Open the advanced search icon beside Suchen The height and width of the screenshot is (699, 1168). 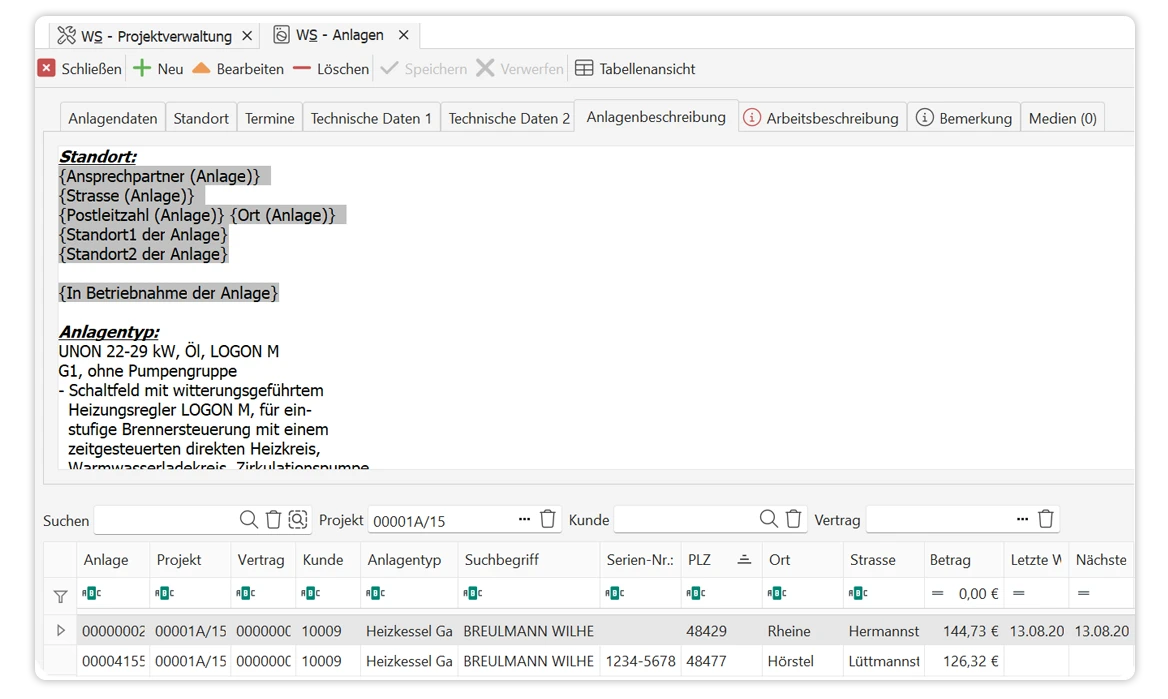point(298,519)
